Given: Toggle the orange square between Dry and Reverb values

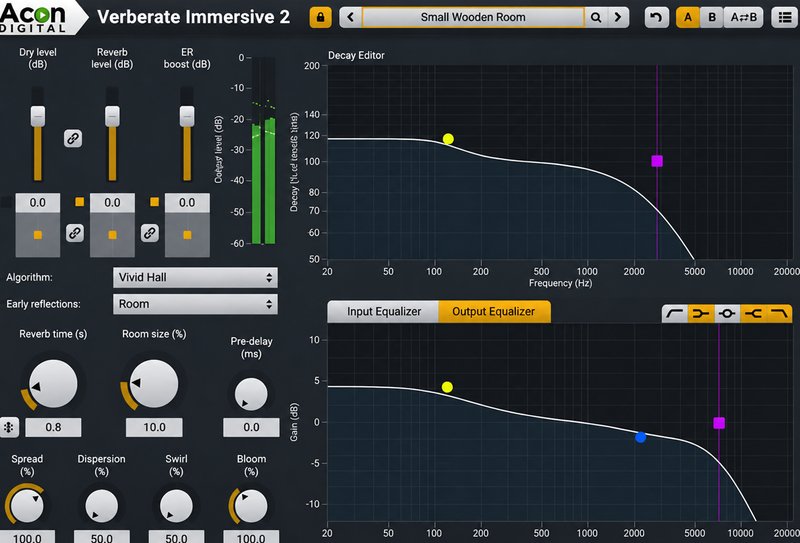Looking at the screenshot, I should coord(80,202).
